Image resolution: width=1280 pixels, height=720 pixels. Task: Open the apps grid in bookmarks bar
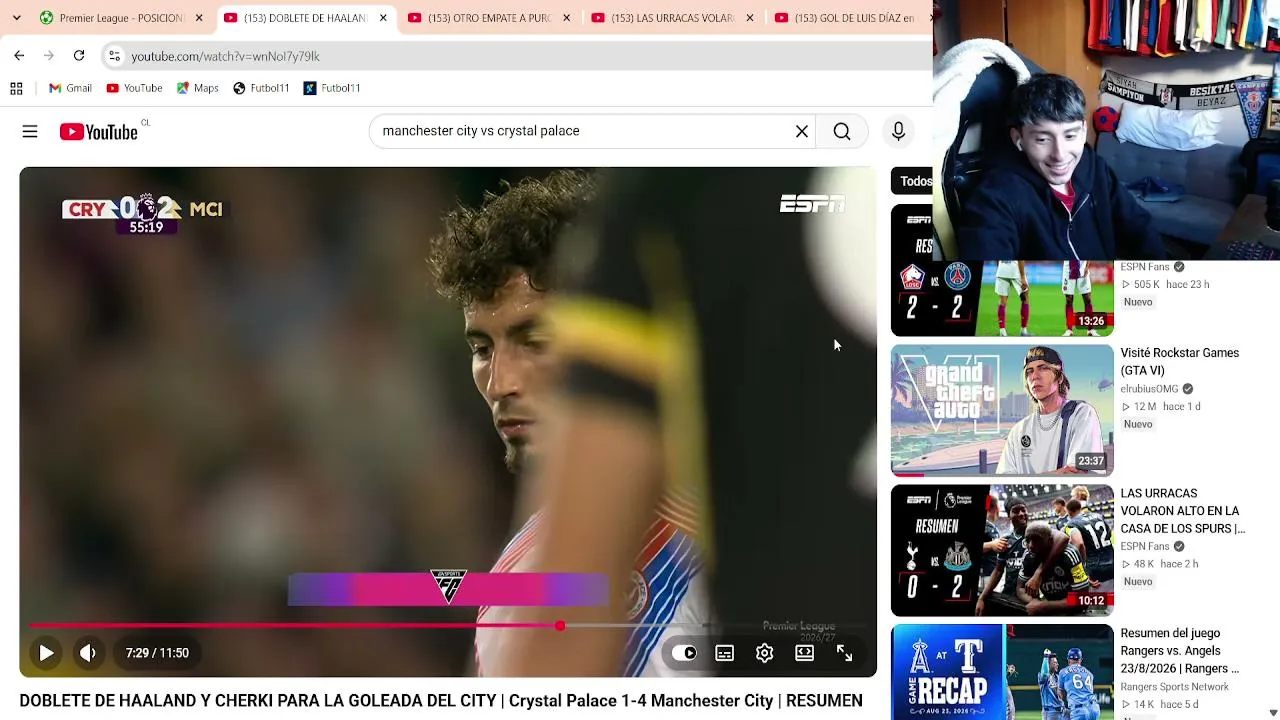point(16,88)
